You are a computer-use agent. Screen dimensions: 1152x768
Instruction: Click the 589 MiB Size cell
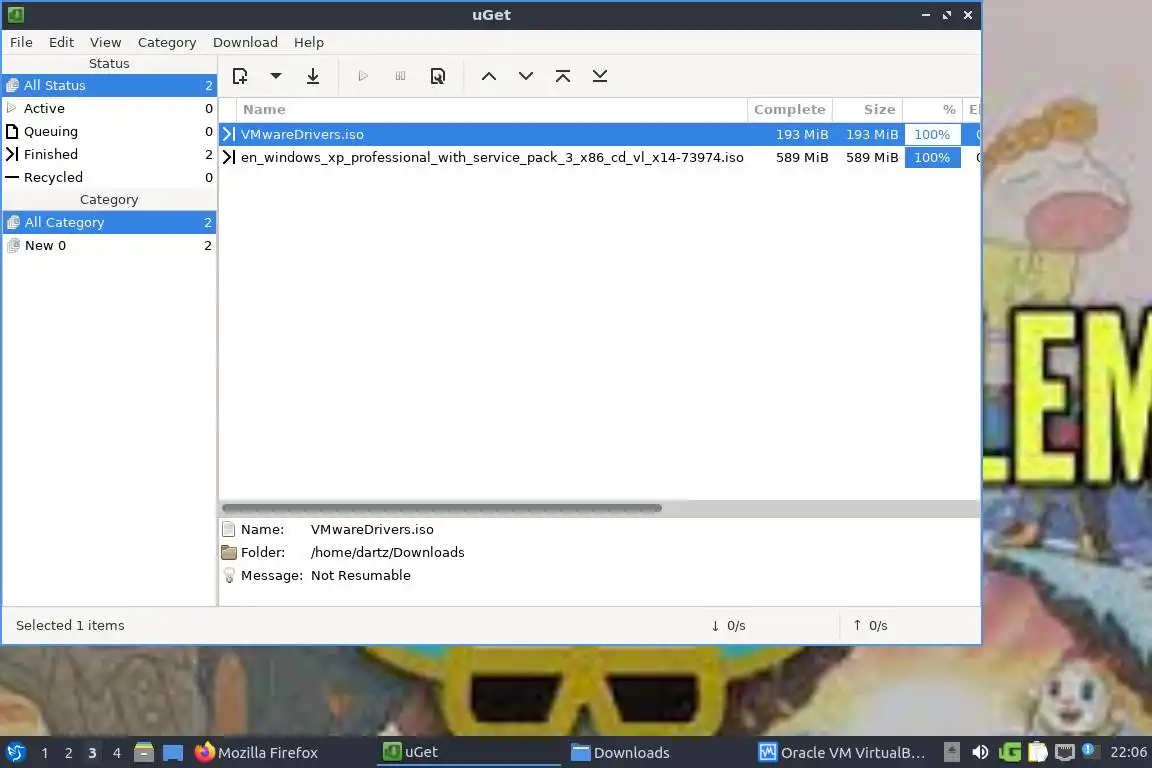(871, 157)
